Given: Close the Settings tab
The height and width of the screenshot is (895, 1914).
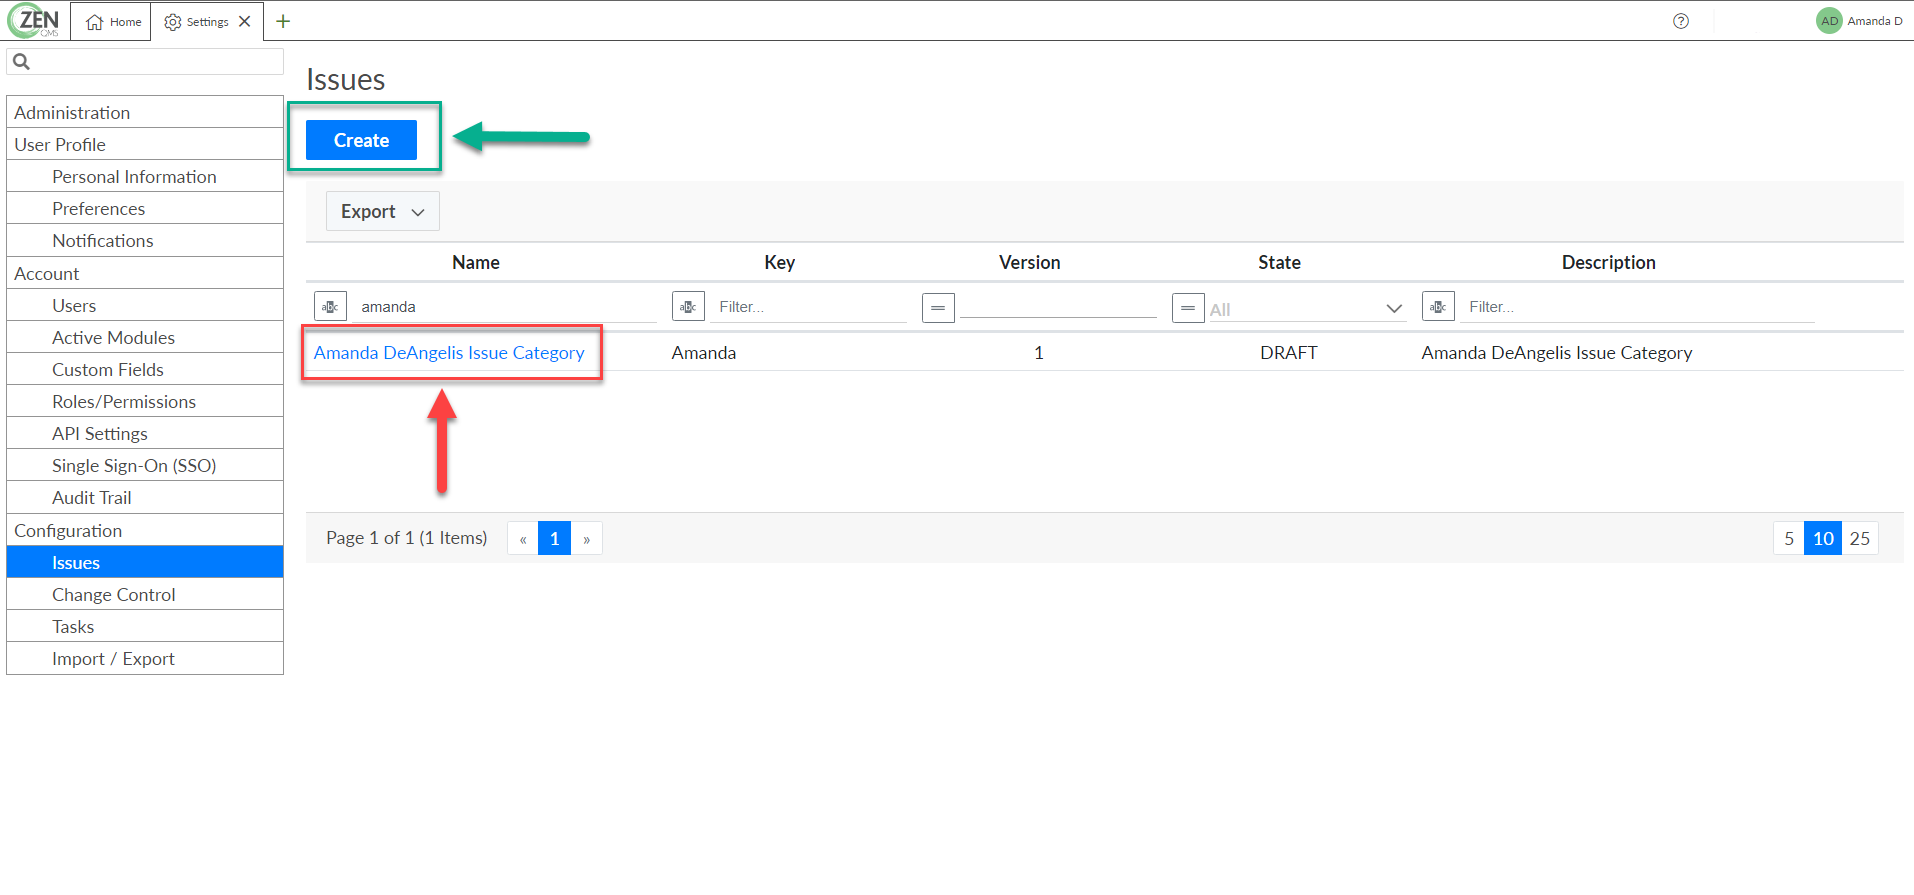Looking at the screenshot, I should click(245, 21).
